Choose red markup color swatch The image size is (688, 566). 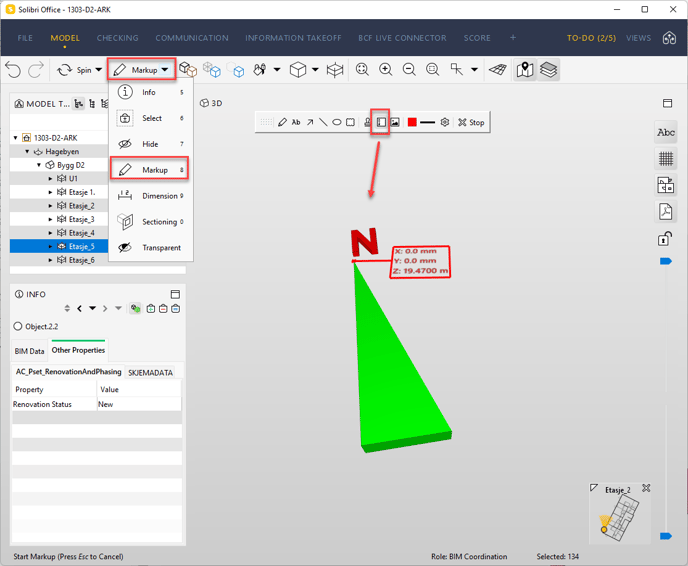point(412,122)
